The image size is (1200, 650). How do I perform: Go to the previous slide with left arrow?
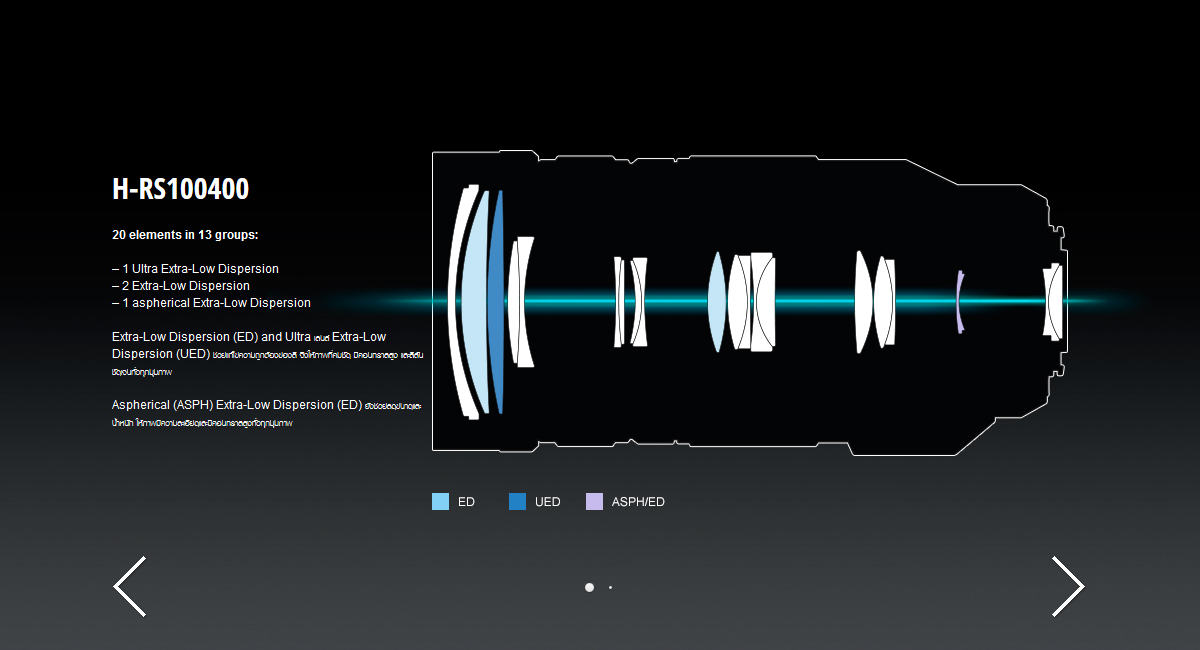130,586
